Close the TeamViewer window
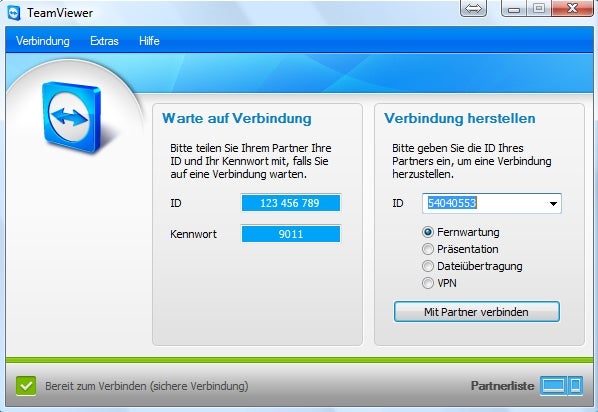This screenshot has width=598, height=412. tap(572, 8)
